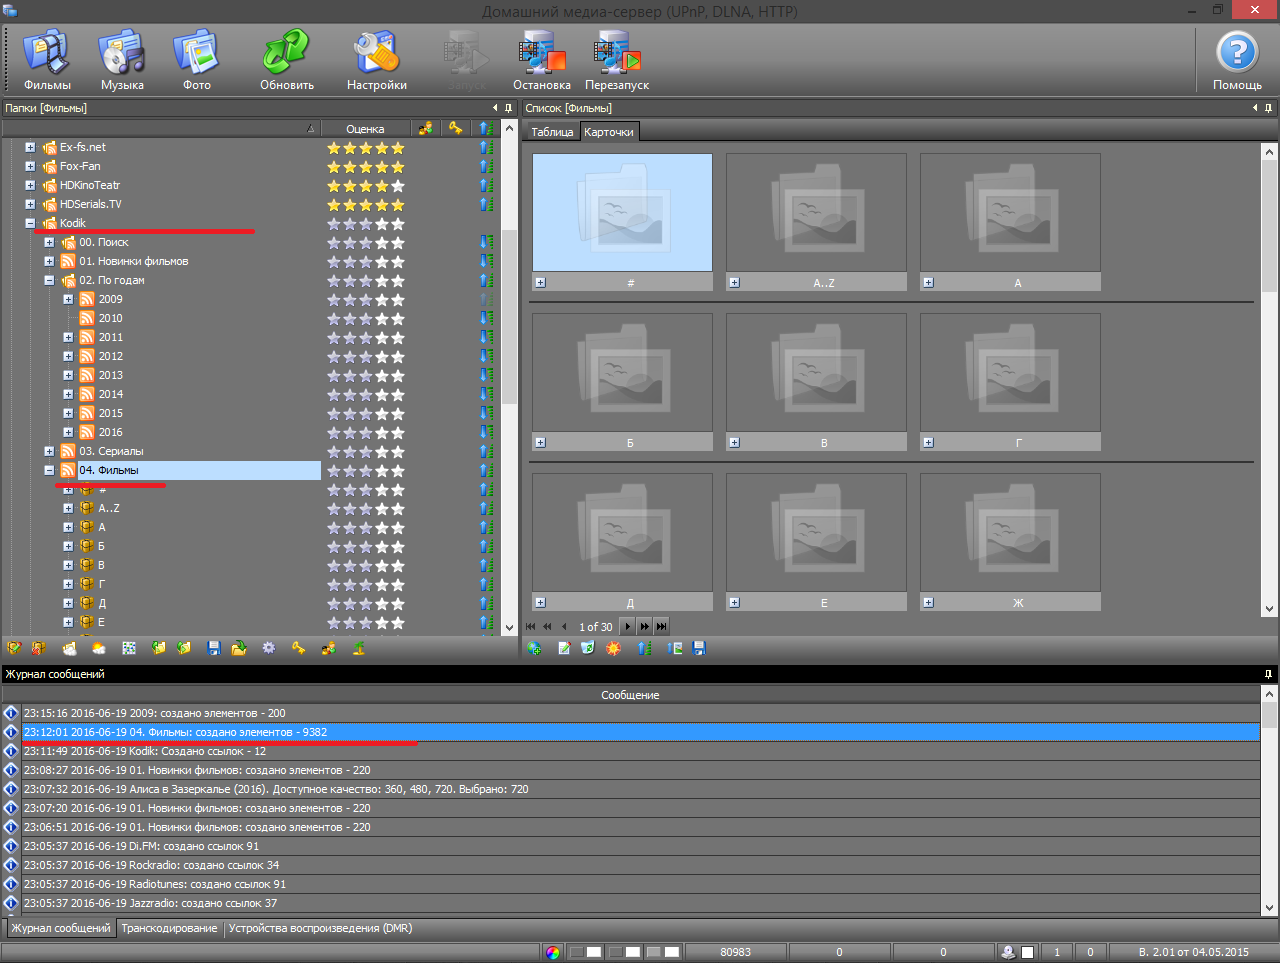
Task: Click the Музыка toolbar icon
Action: [x=122, y=60]
